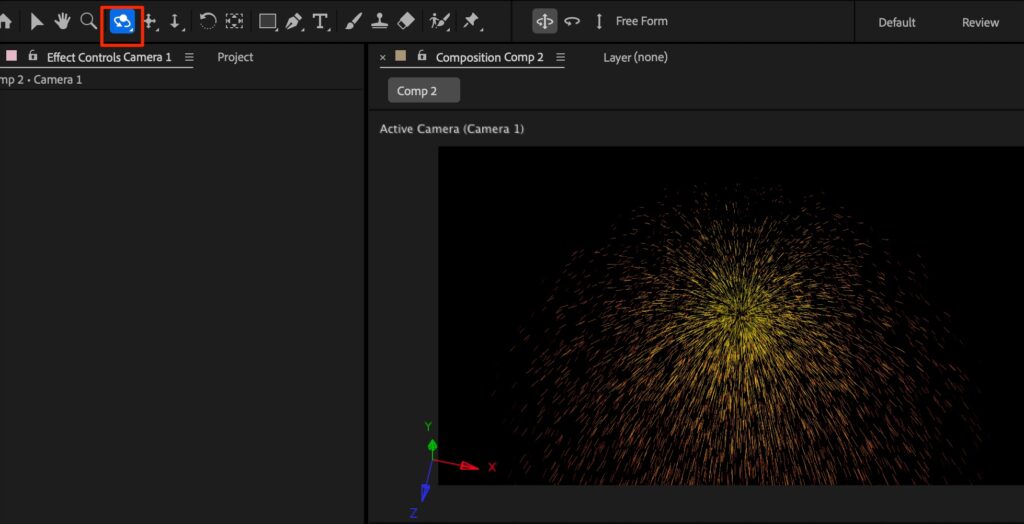This screenshot has width=1024, height=524.
Task: Activate the Roto Brush tool
Action: point(439,21)
